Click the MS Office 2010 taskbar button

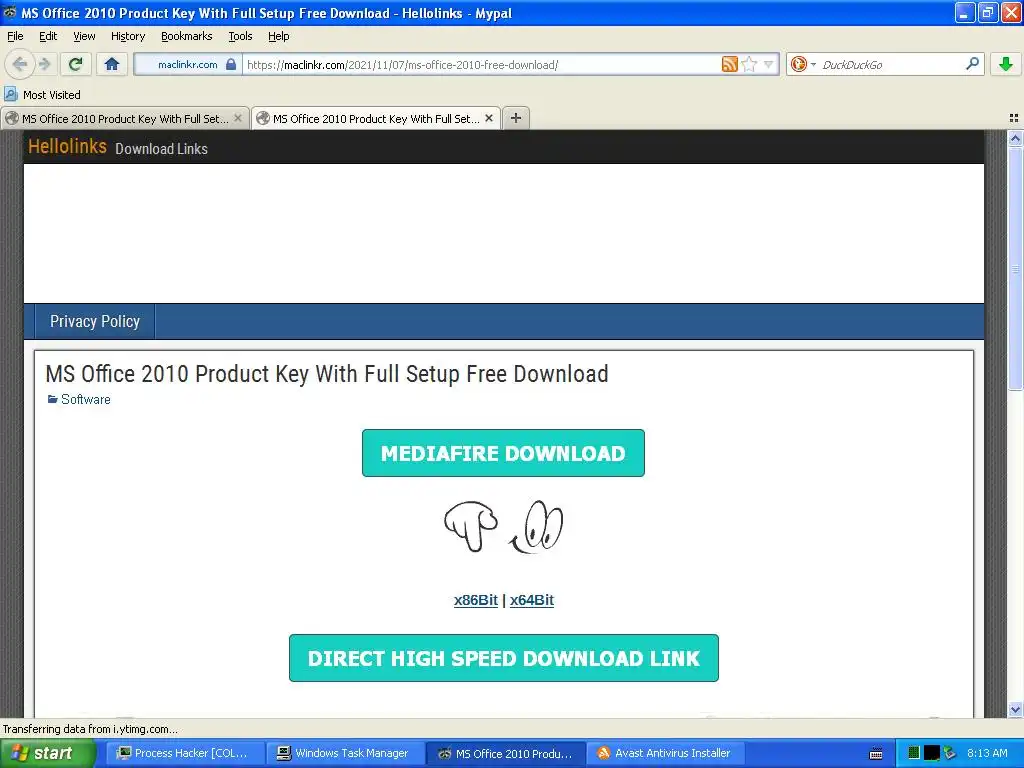click(505, 753)
